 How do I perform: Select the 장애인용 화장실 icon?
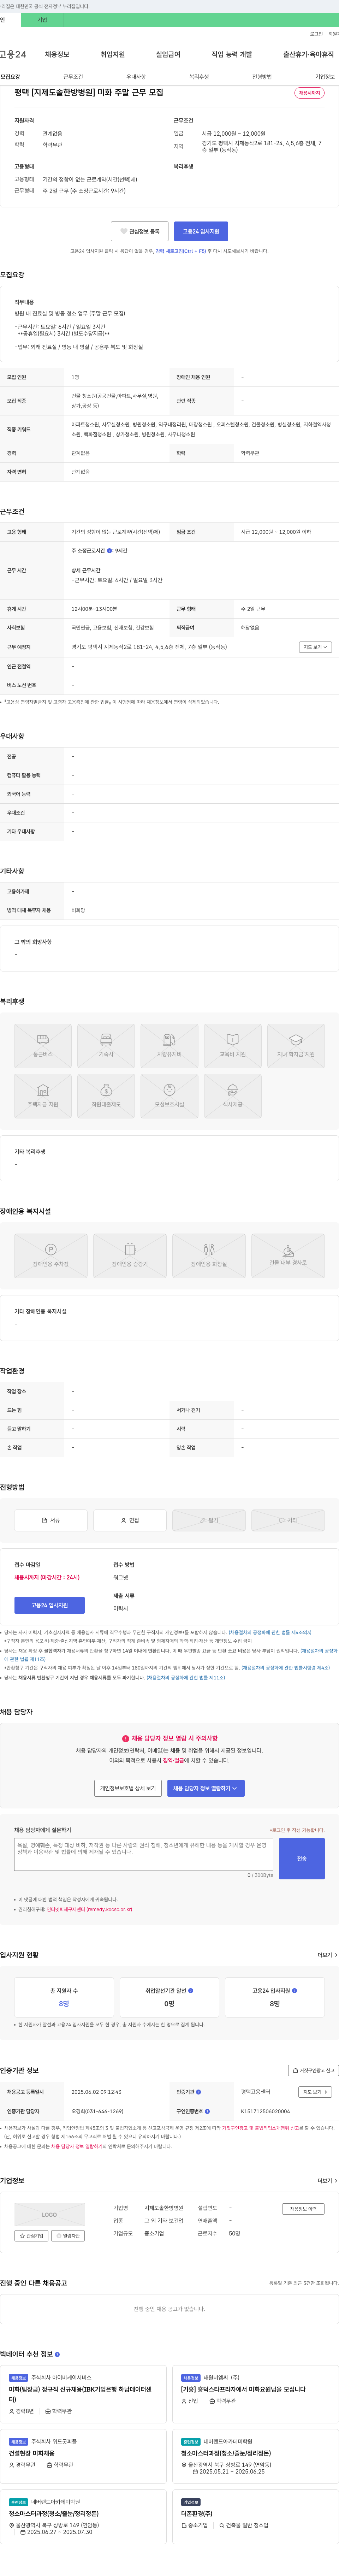click(x=209, y=1255)
